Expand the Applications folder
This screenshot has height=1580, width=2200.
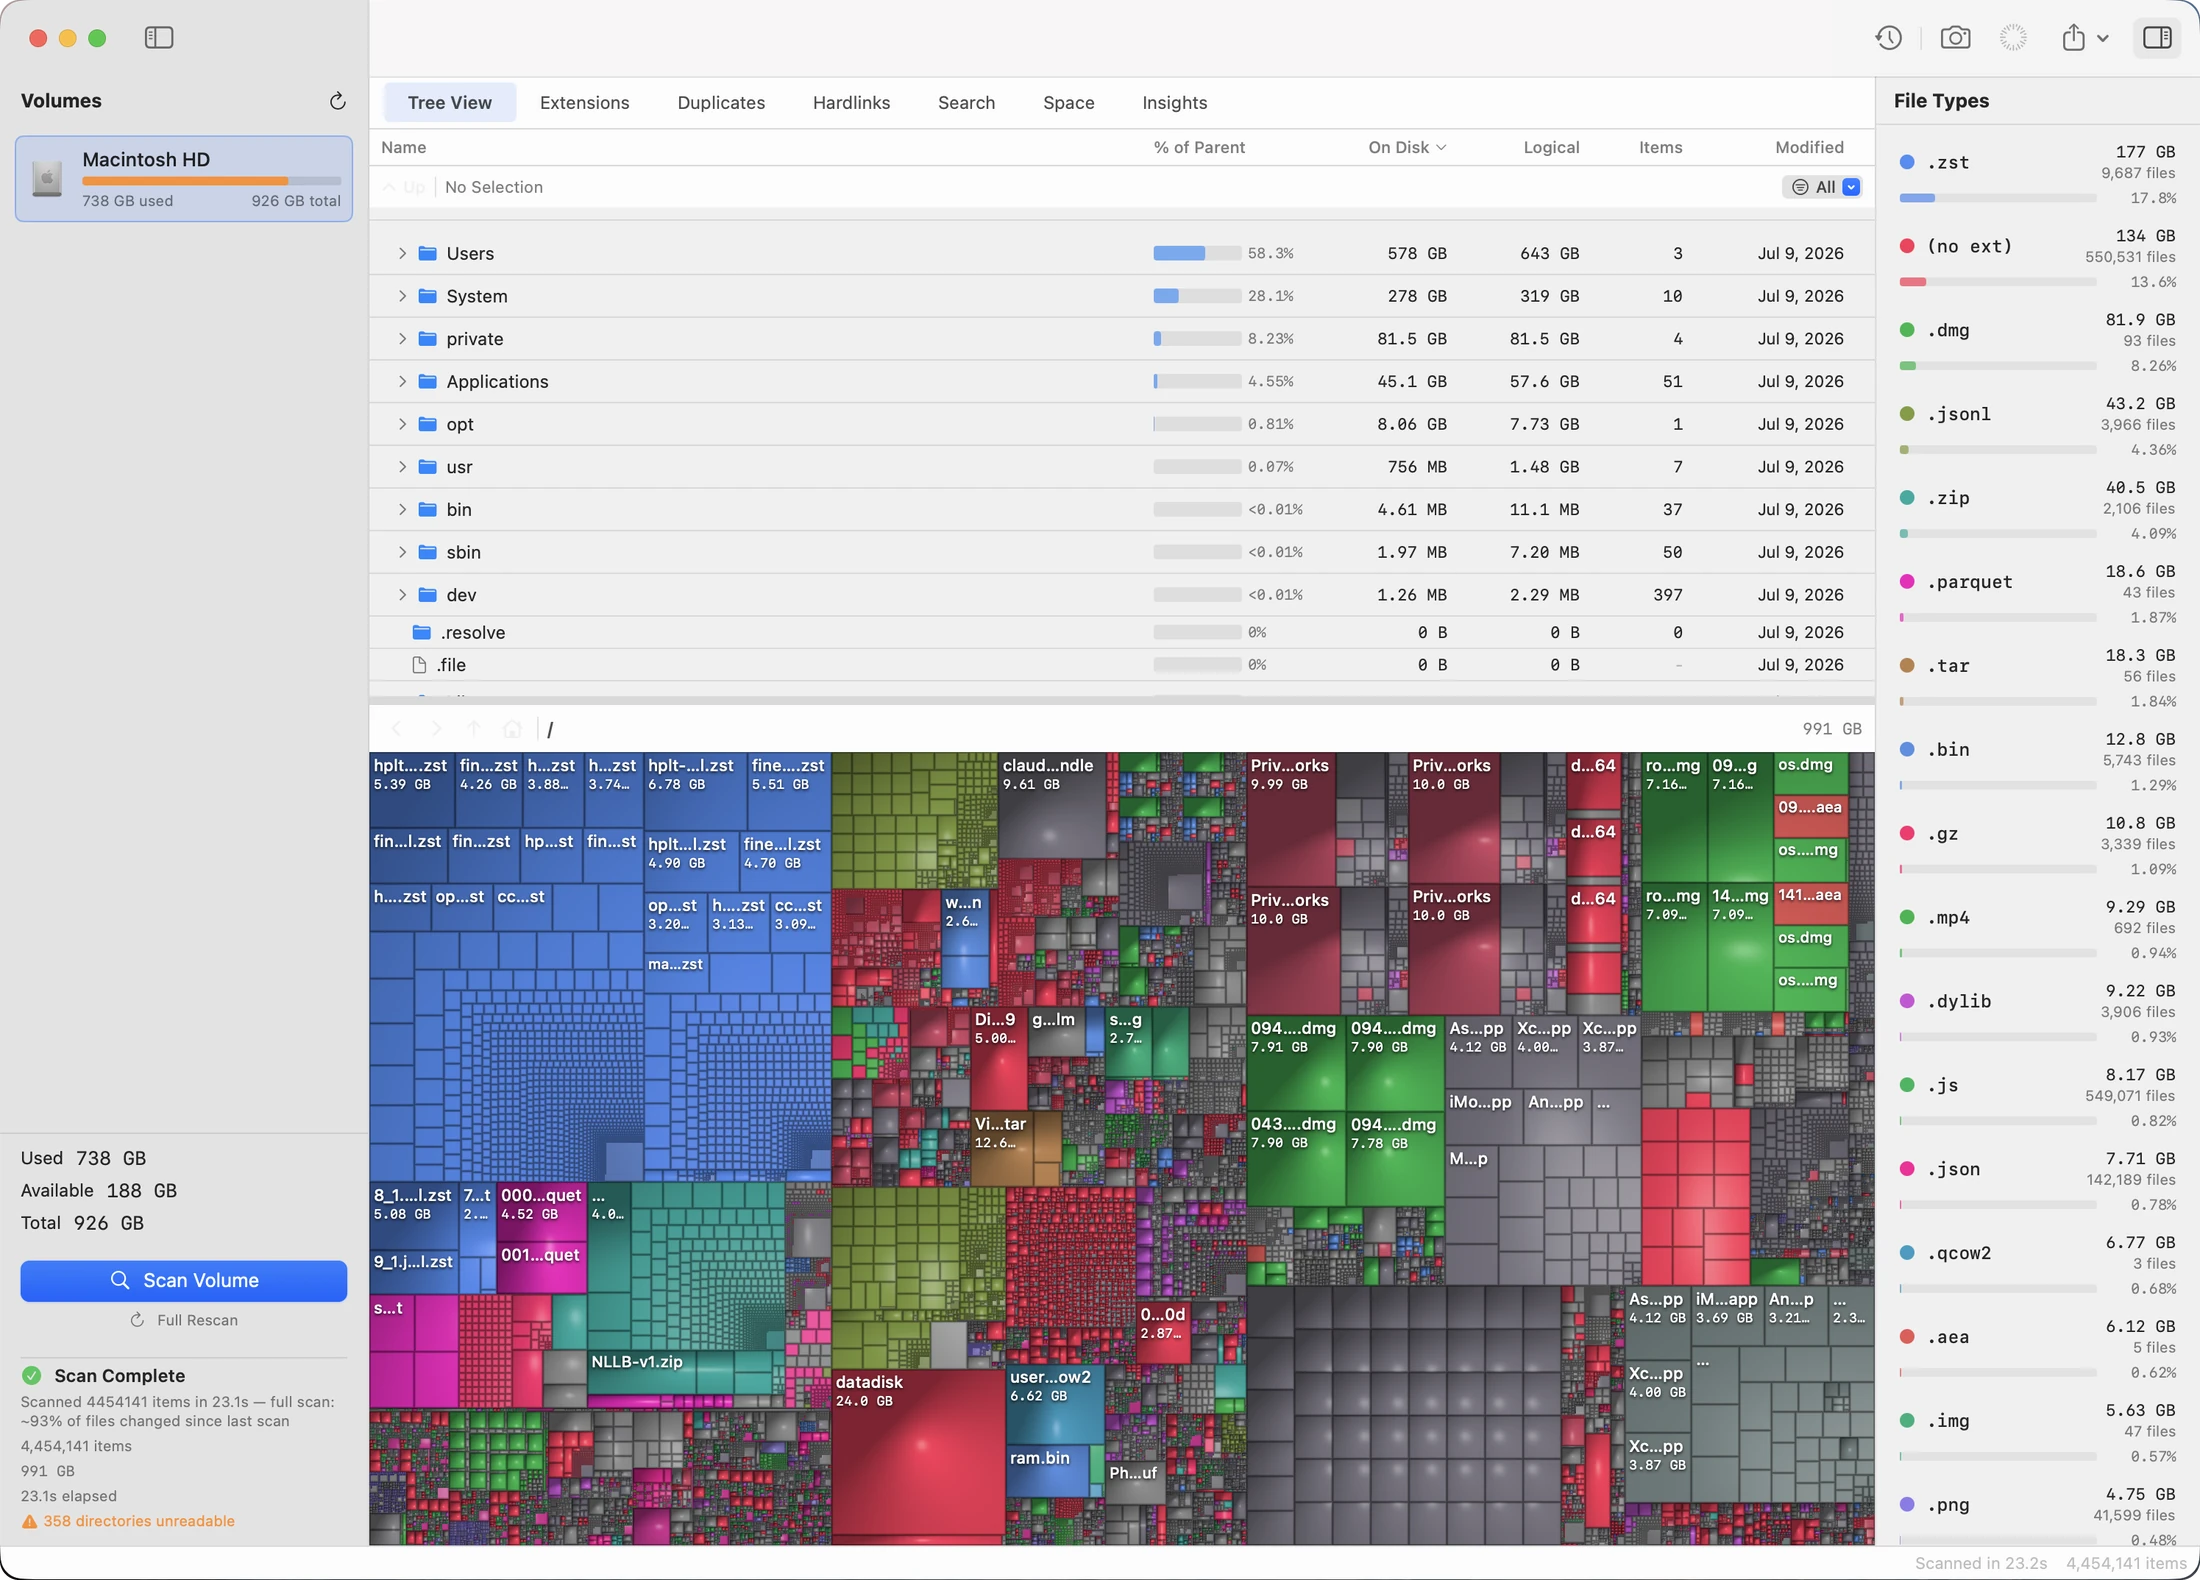(402, 381)
